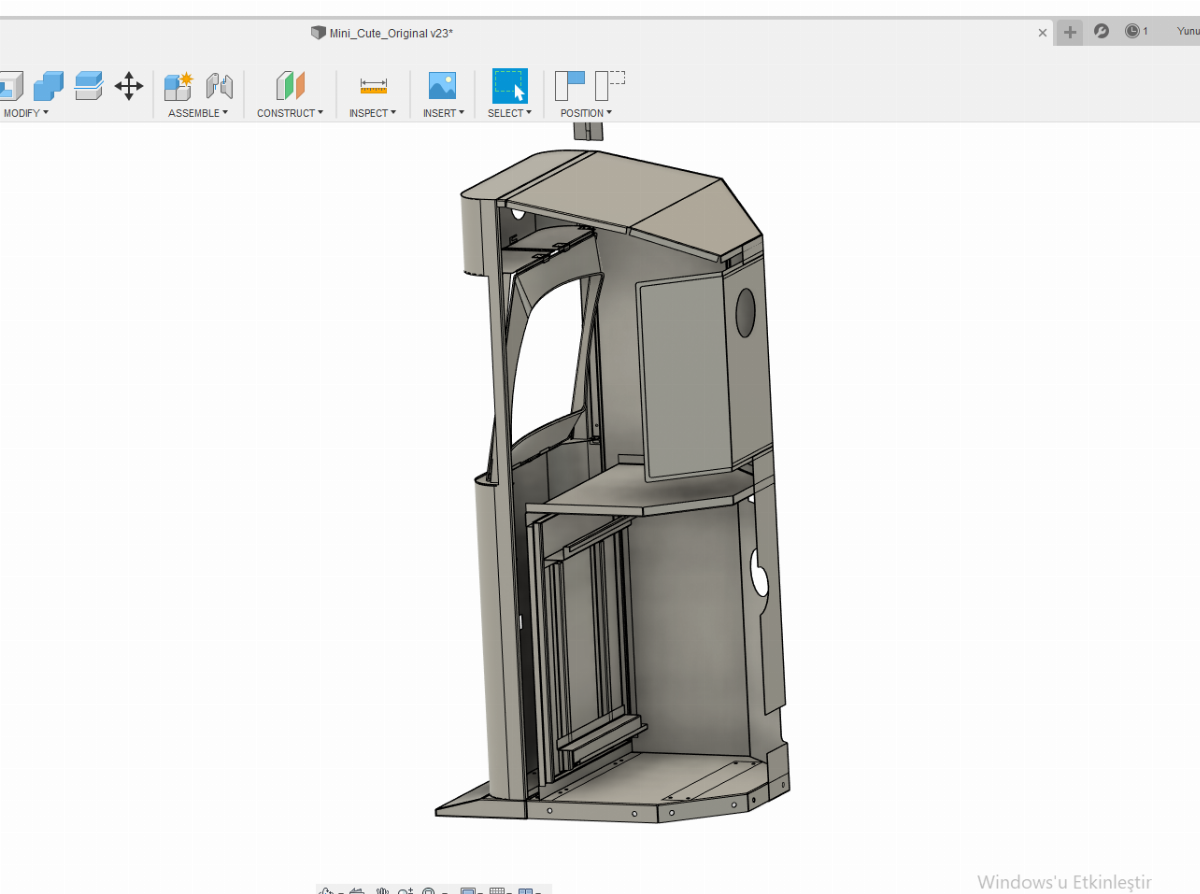1200x894 pixels.
Task: Open a new design tab with plus
Action: point(1070,32)
